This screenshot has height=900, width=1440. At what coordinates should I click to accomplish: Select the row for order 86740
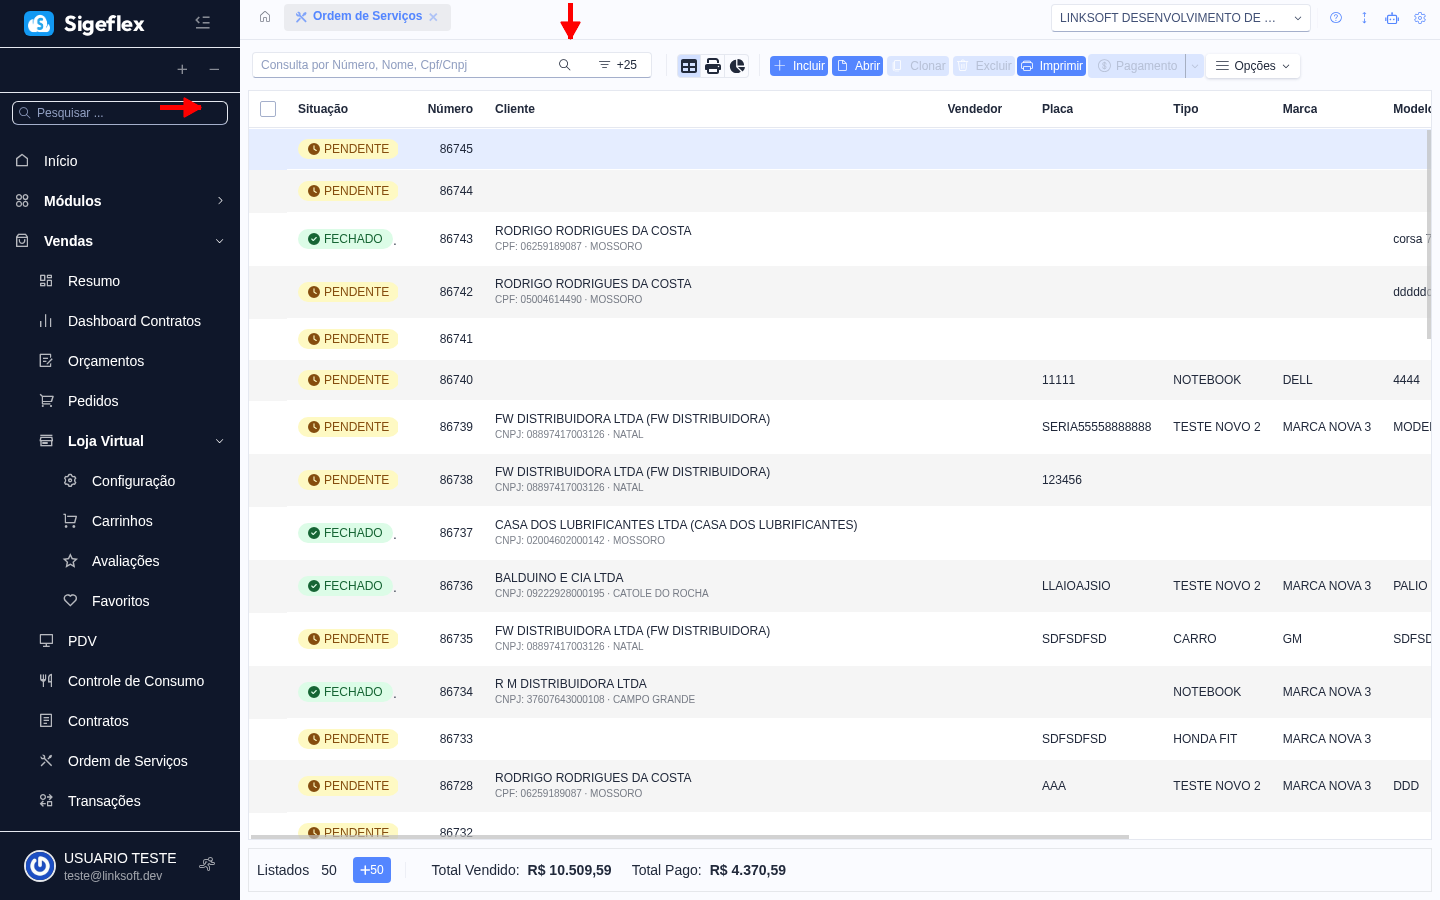click(268, 380)
